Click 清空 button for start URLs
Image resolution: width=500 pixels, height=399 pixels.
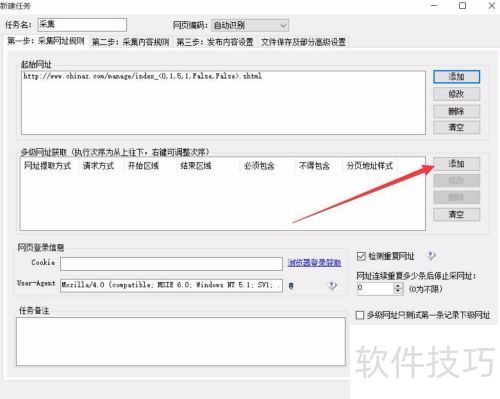click(456, 127)
